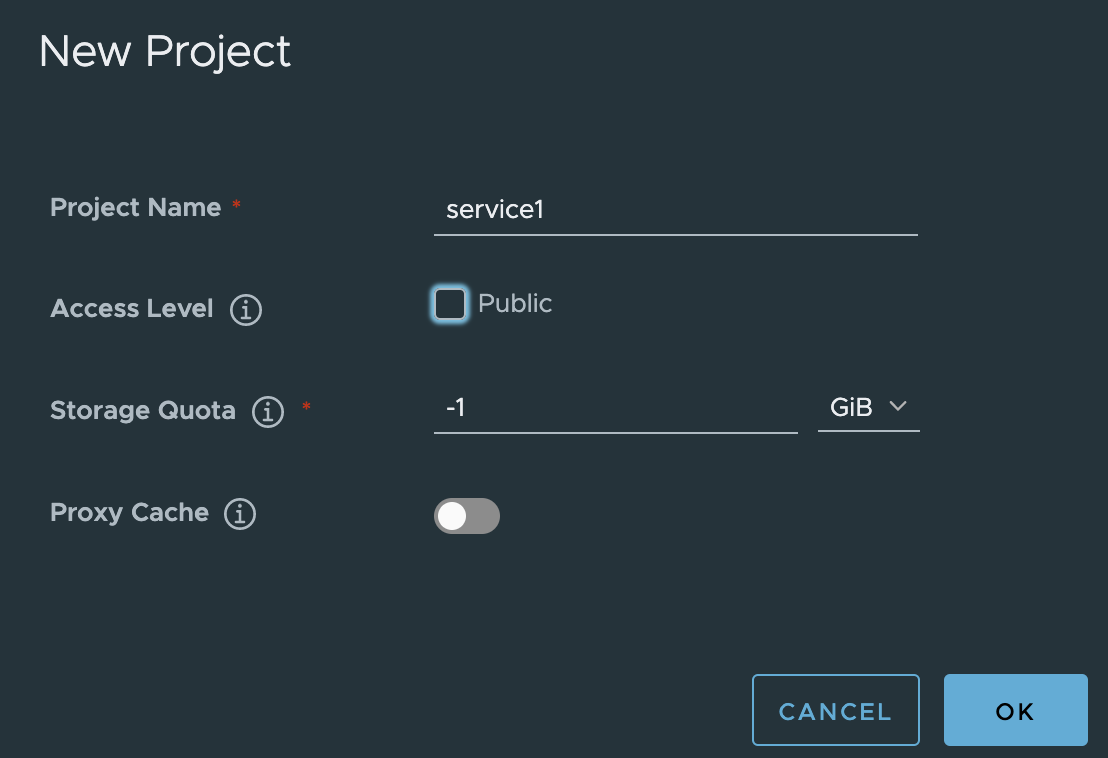This screenshot has height=758, width=1108.
Task: Click the Access Level info icon
Action: click(x=246, y=309)
